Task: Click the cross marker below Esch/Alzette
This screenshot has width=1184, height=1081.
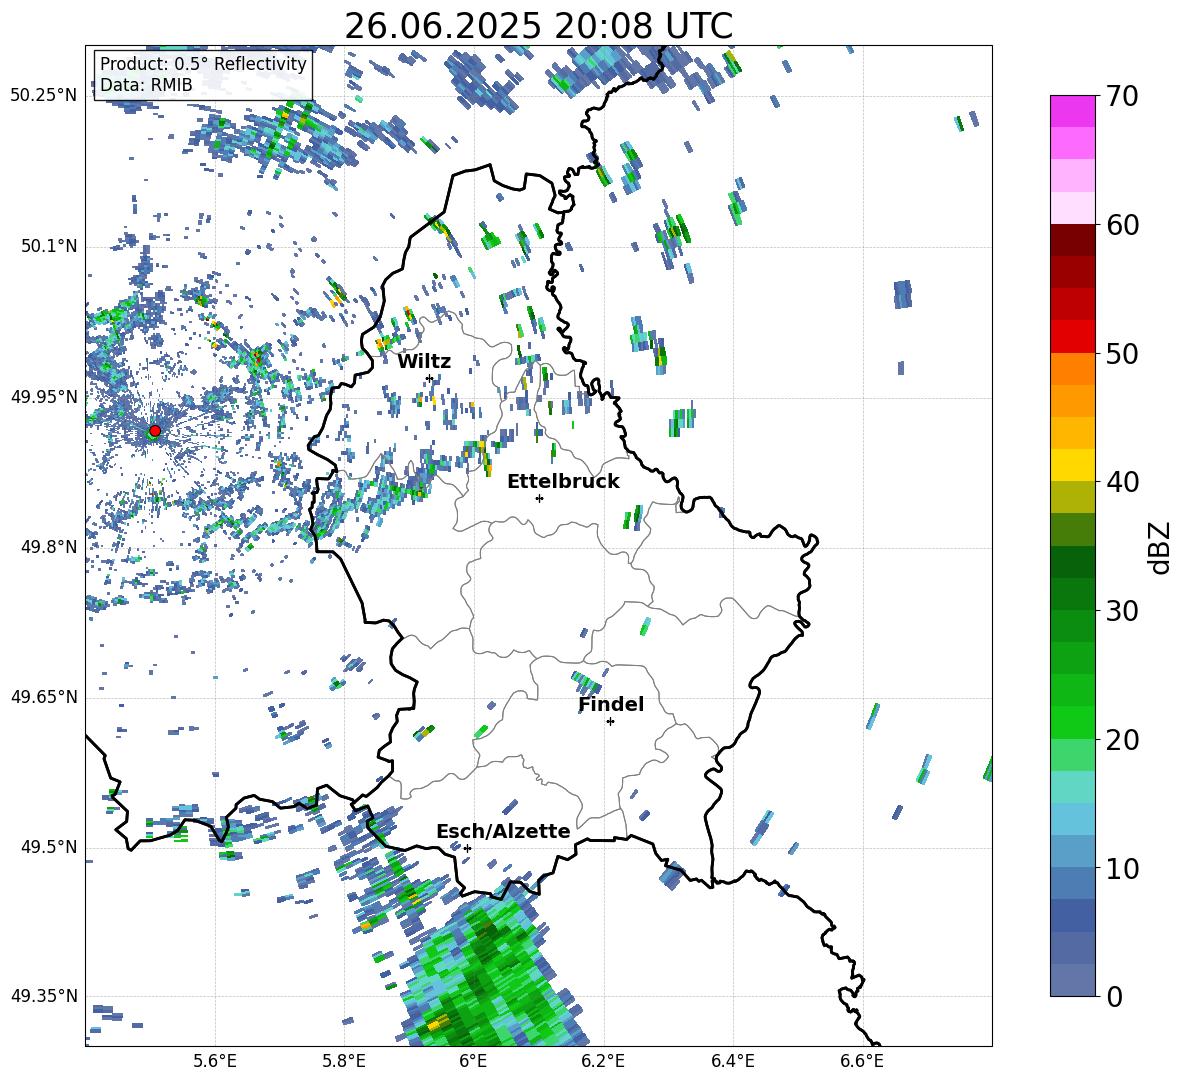Action: click(467, 848)
